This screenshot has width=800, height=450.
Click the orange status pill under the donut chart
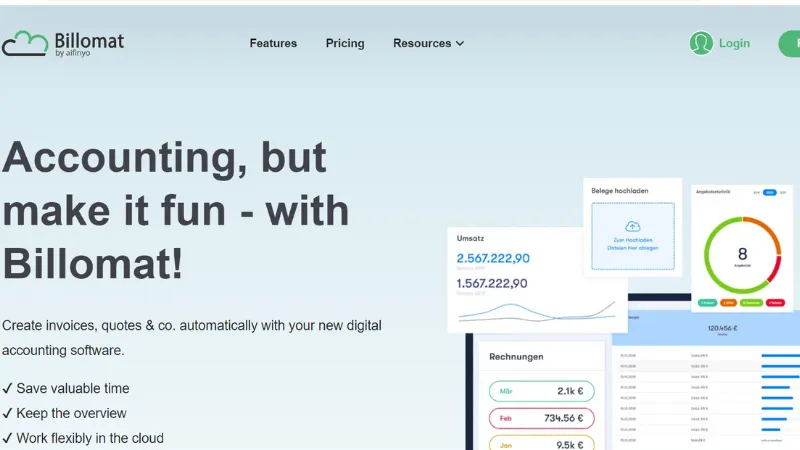coord(729,301)
